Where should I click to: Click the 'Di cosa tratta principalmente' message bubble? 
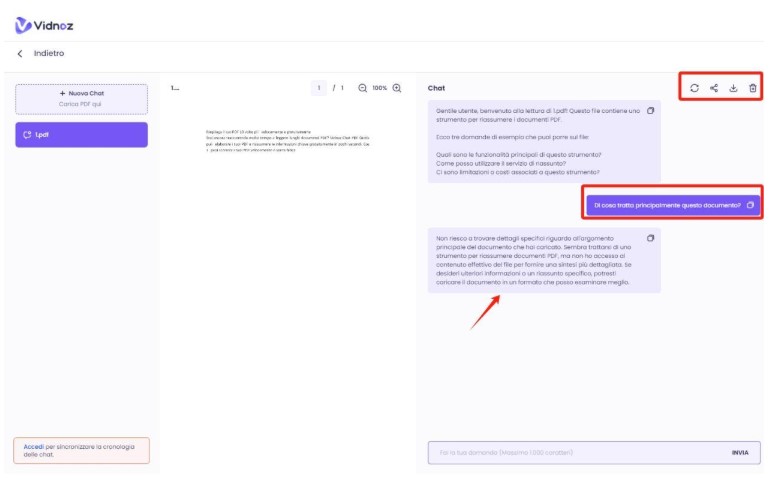tap(673, 205)
